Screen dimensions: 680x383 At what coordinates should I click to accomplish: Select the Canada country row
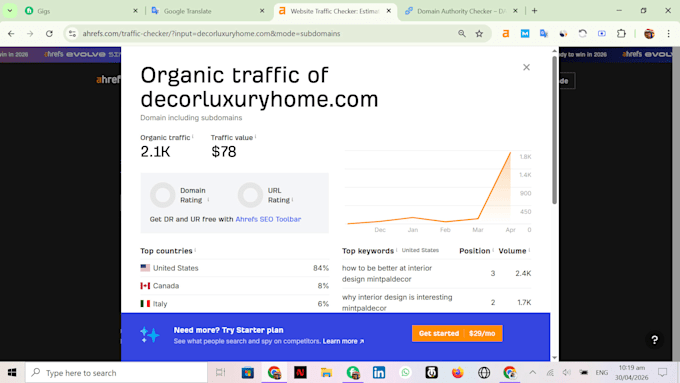(x=234, y=286)
